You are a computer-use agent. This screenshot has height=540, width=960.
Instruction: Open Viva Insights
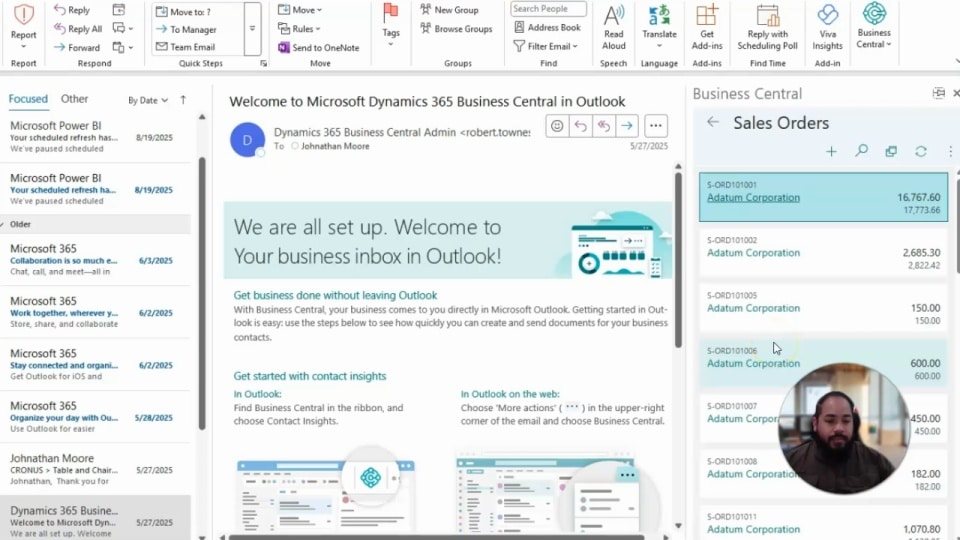point(827,28)
